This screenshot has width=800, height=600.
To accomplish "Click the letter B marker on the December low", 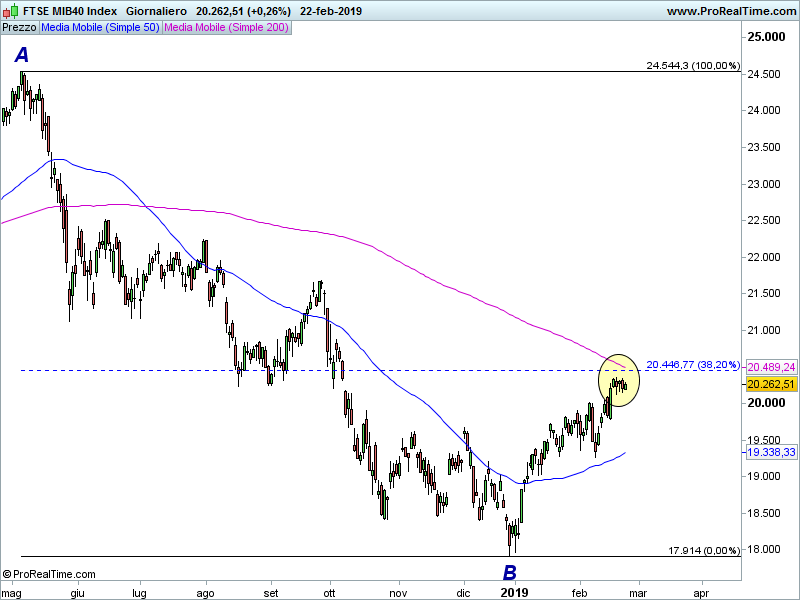I will tap(509, 573).
